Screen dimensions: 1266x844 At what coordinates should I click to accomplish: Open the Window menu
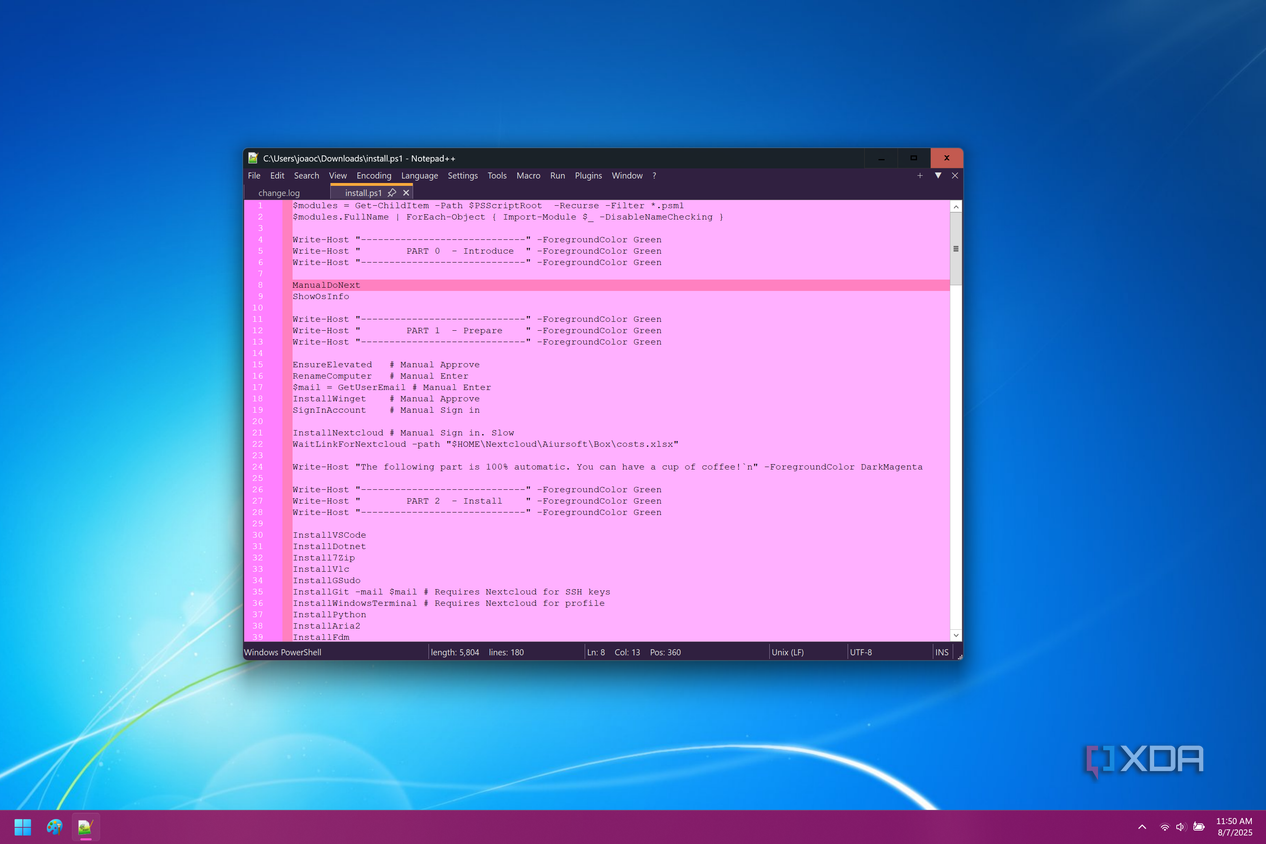[x=627, y=176]
